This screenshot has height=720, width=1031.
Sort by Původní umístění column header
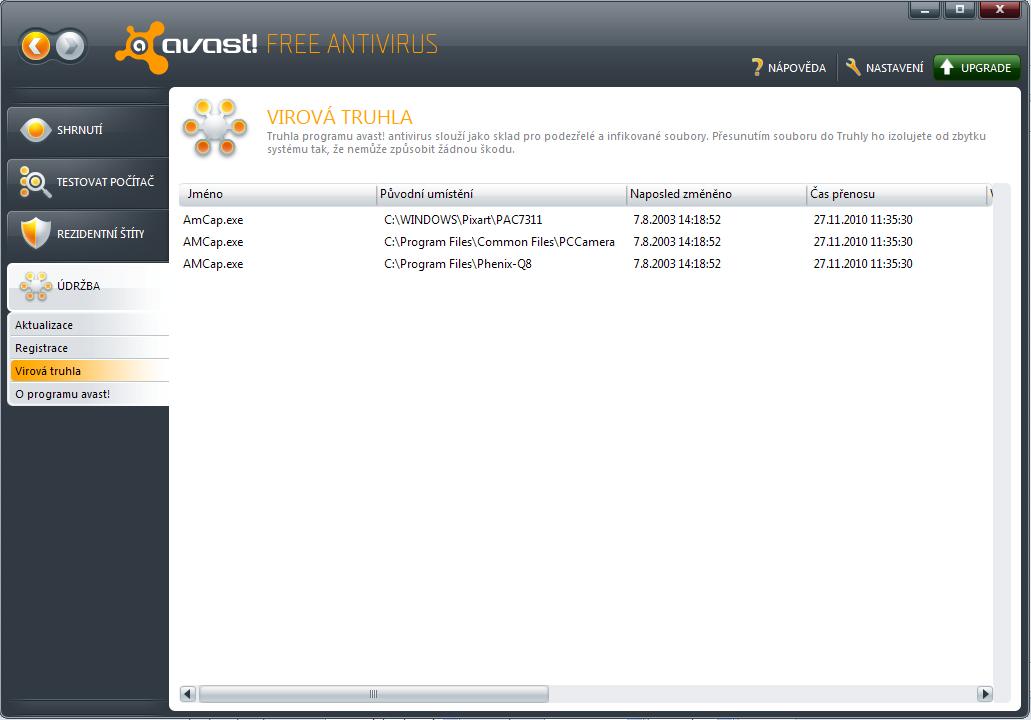pyautogui.click(x=500, y=194)
